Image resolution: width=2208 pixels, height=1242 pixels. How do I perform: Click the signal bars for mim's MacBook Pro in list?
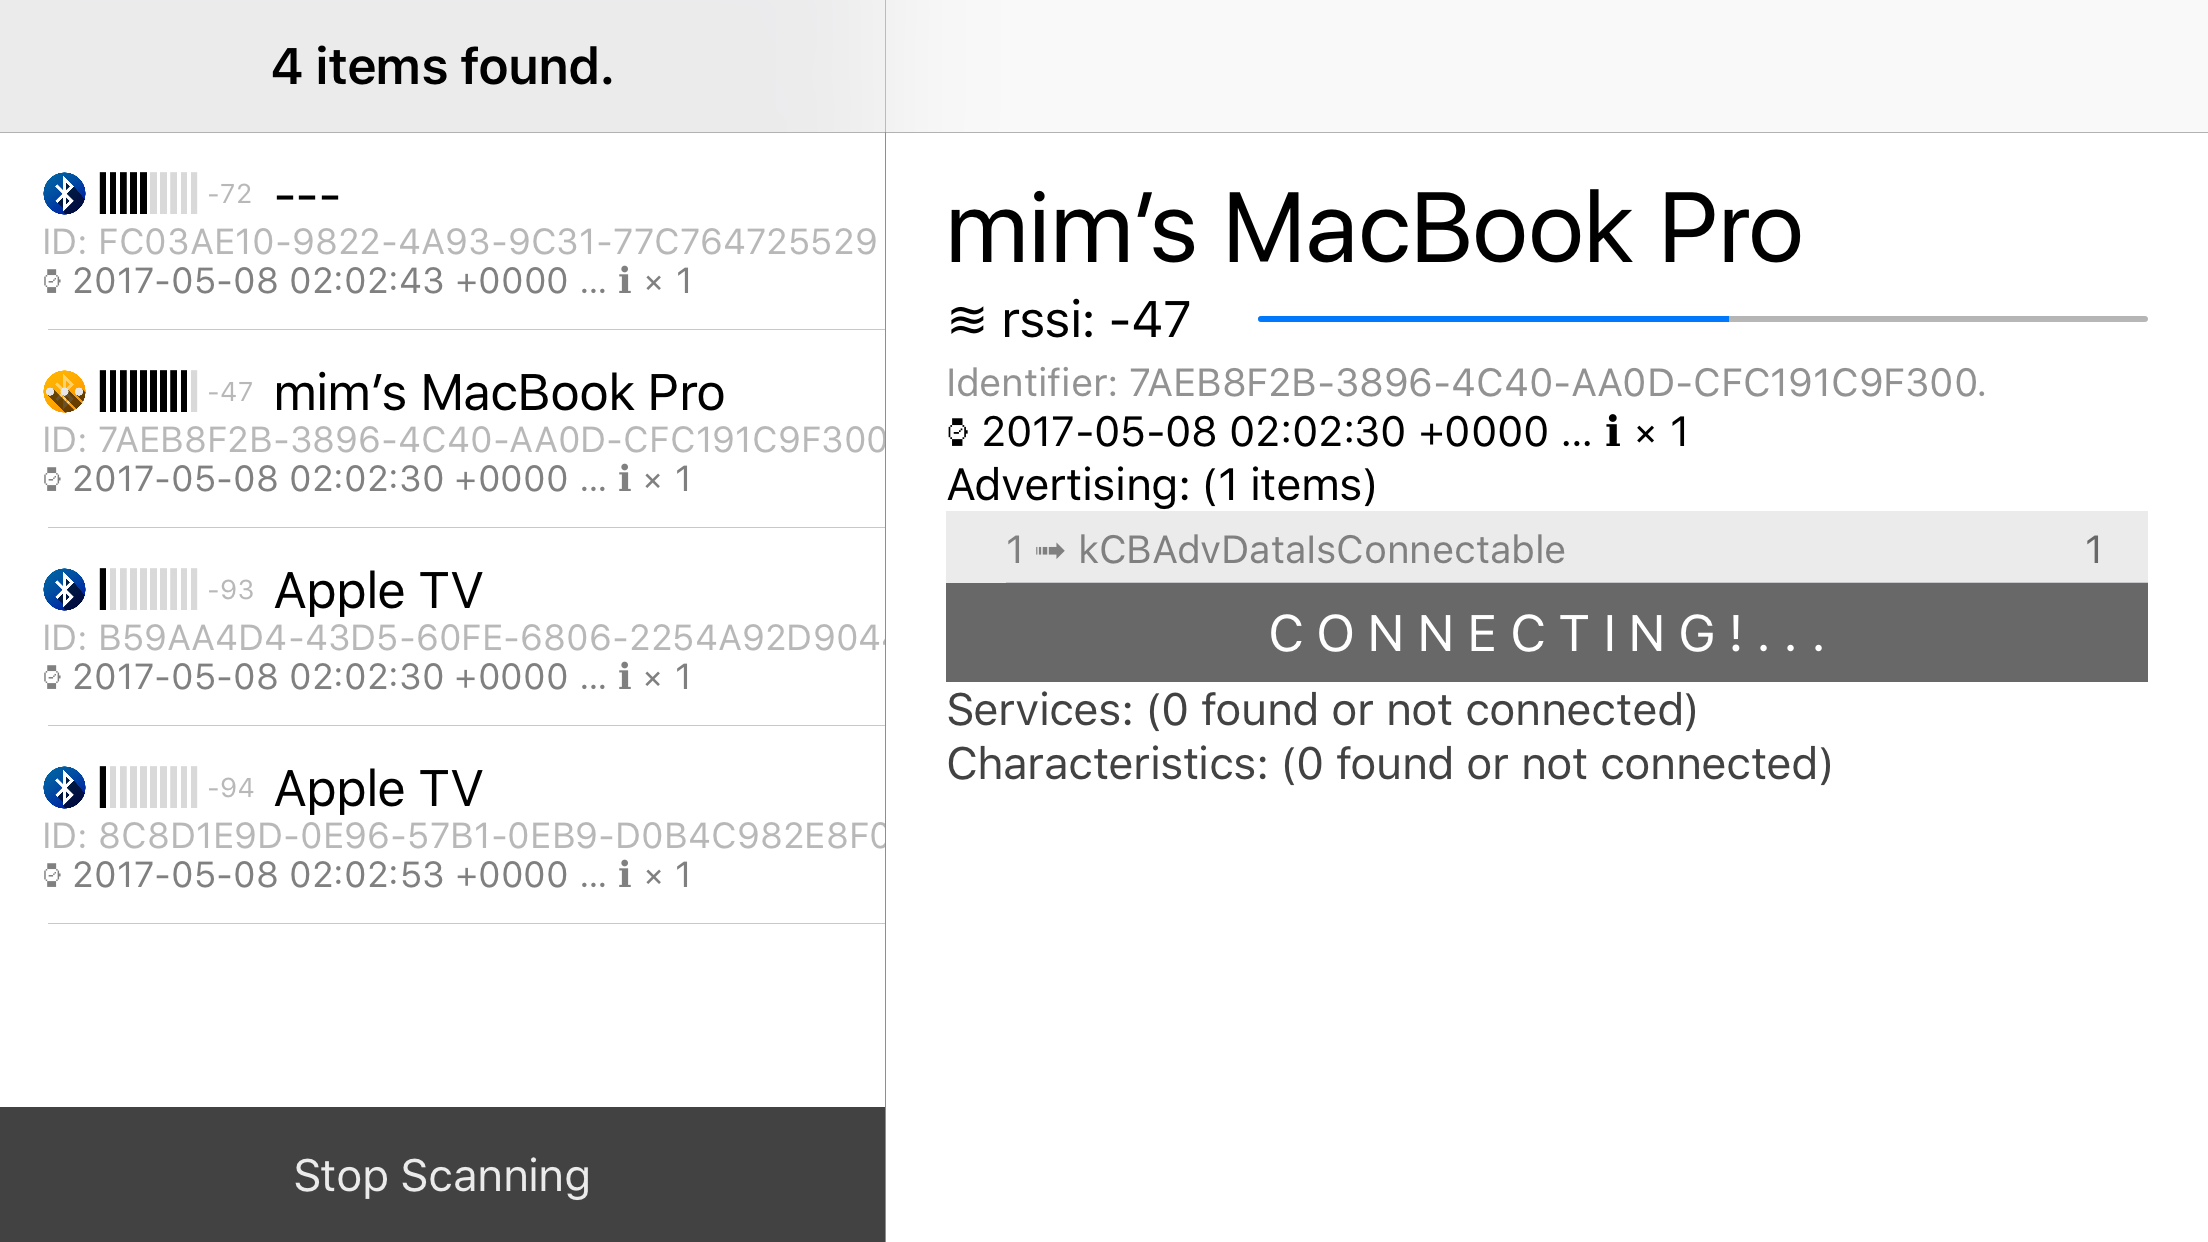[x=148, y=391]
